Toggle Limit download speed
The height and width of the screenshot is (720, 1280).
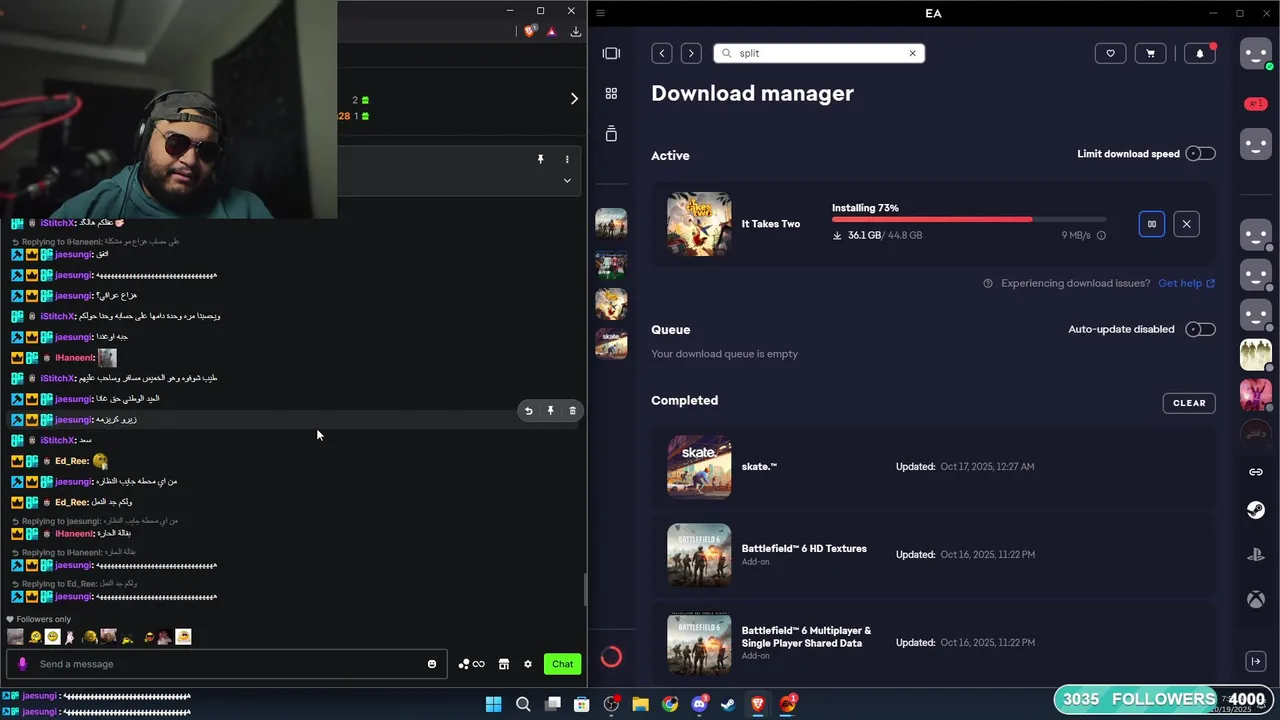coord(1200,154)
